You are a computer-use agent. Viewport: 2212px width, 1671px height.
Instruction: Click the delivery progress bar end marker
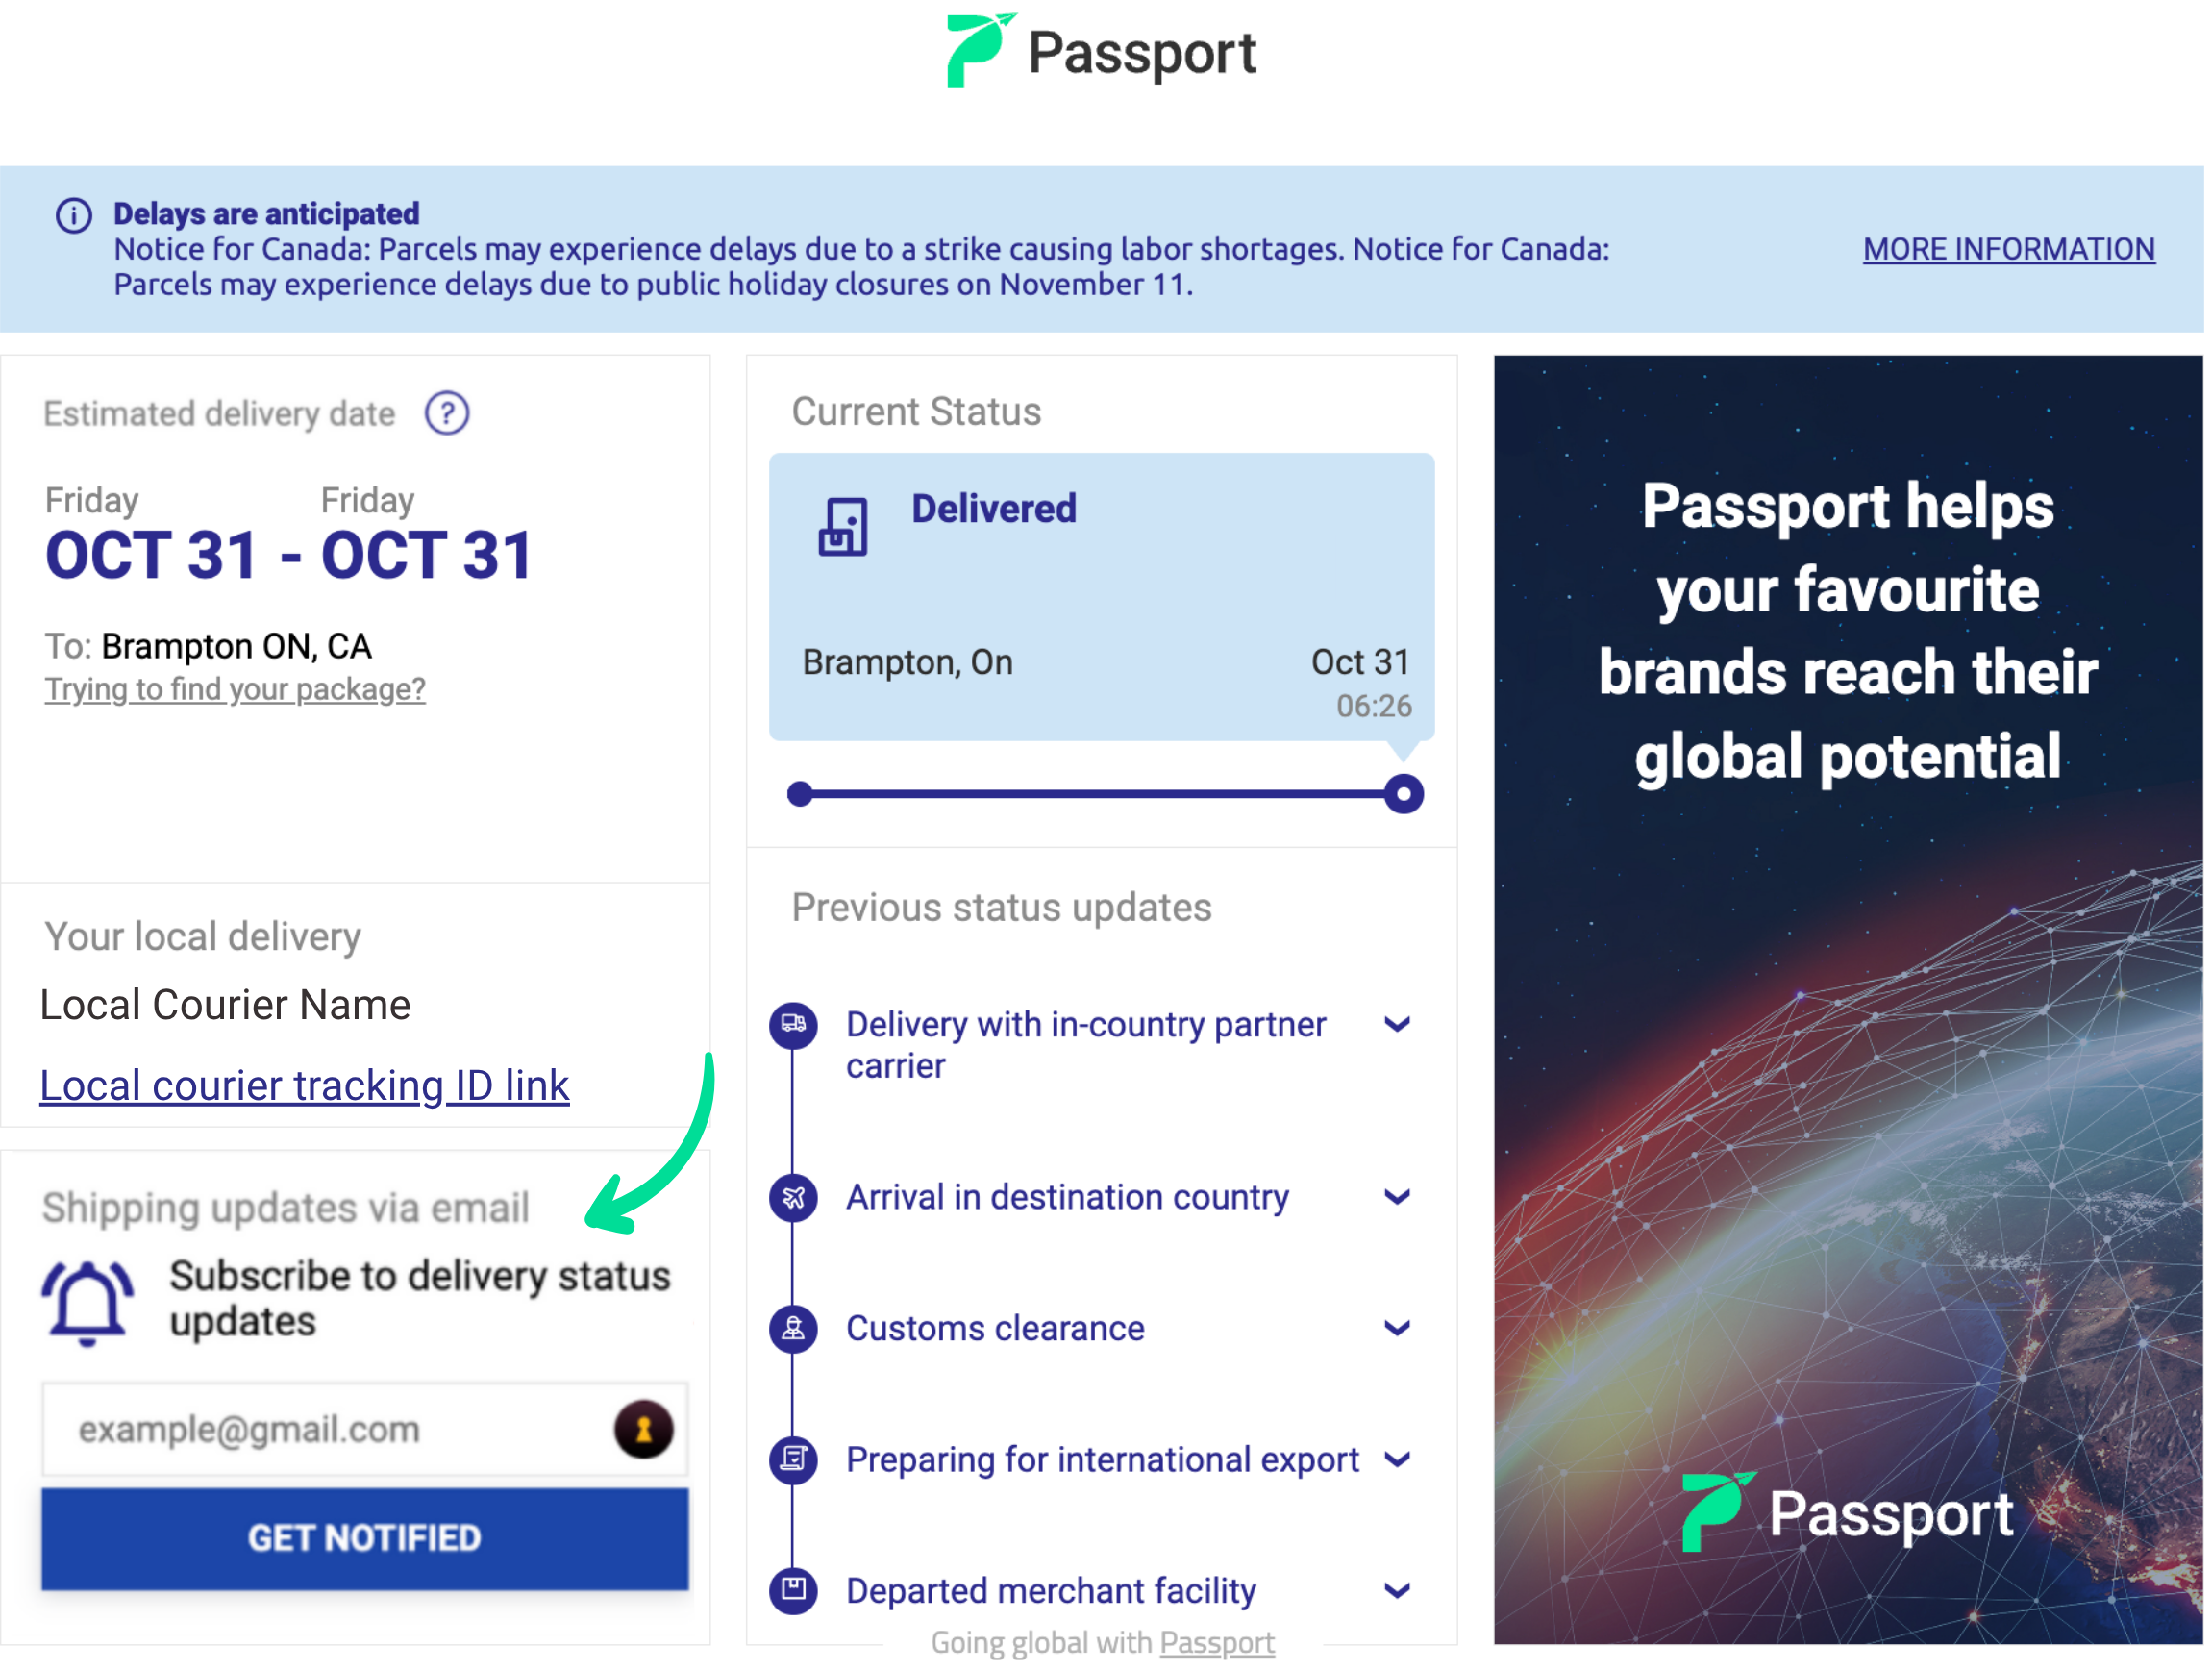tap(1403, 795)
